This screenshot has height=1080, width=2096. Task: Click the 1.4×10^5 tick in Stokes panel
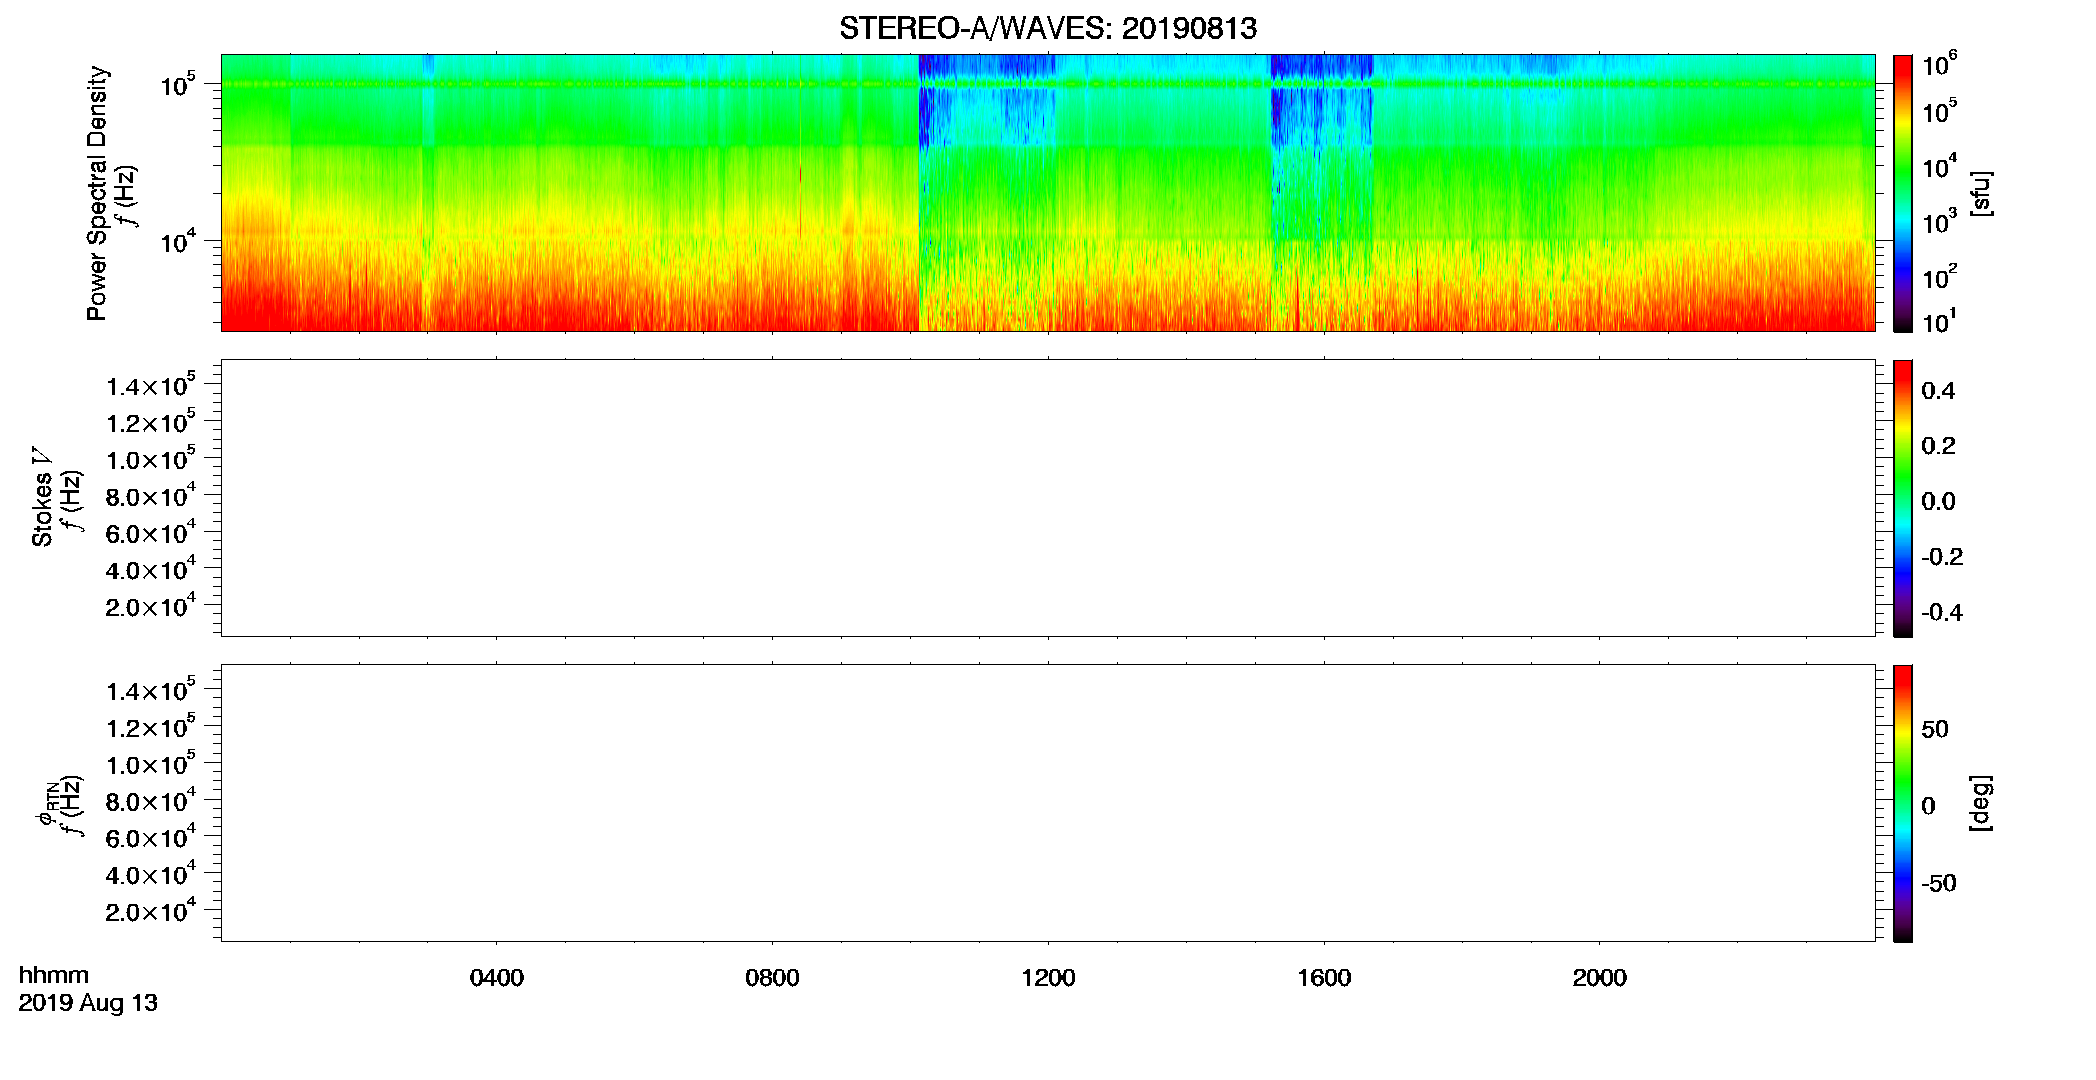[151, 385]
